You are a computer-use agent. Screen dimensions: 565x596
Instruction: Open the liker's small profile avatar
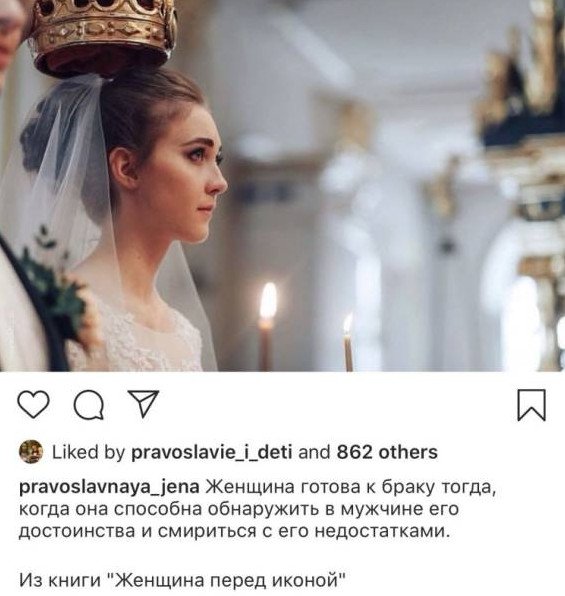pos(31,452)
